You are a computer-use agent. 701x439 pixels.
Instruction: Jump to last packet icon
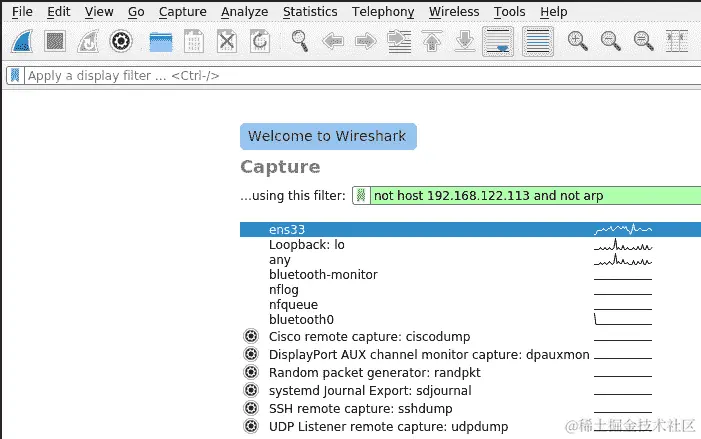click(x=465, y=42)
